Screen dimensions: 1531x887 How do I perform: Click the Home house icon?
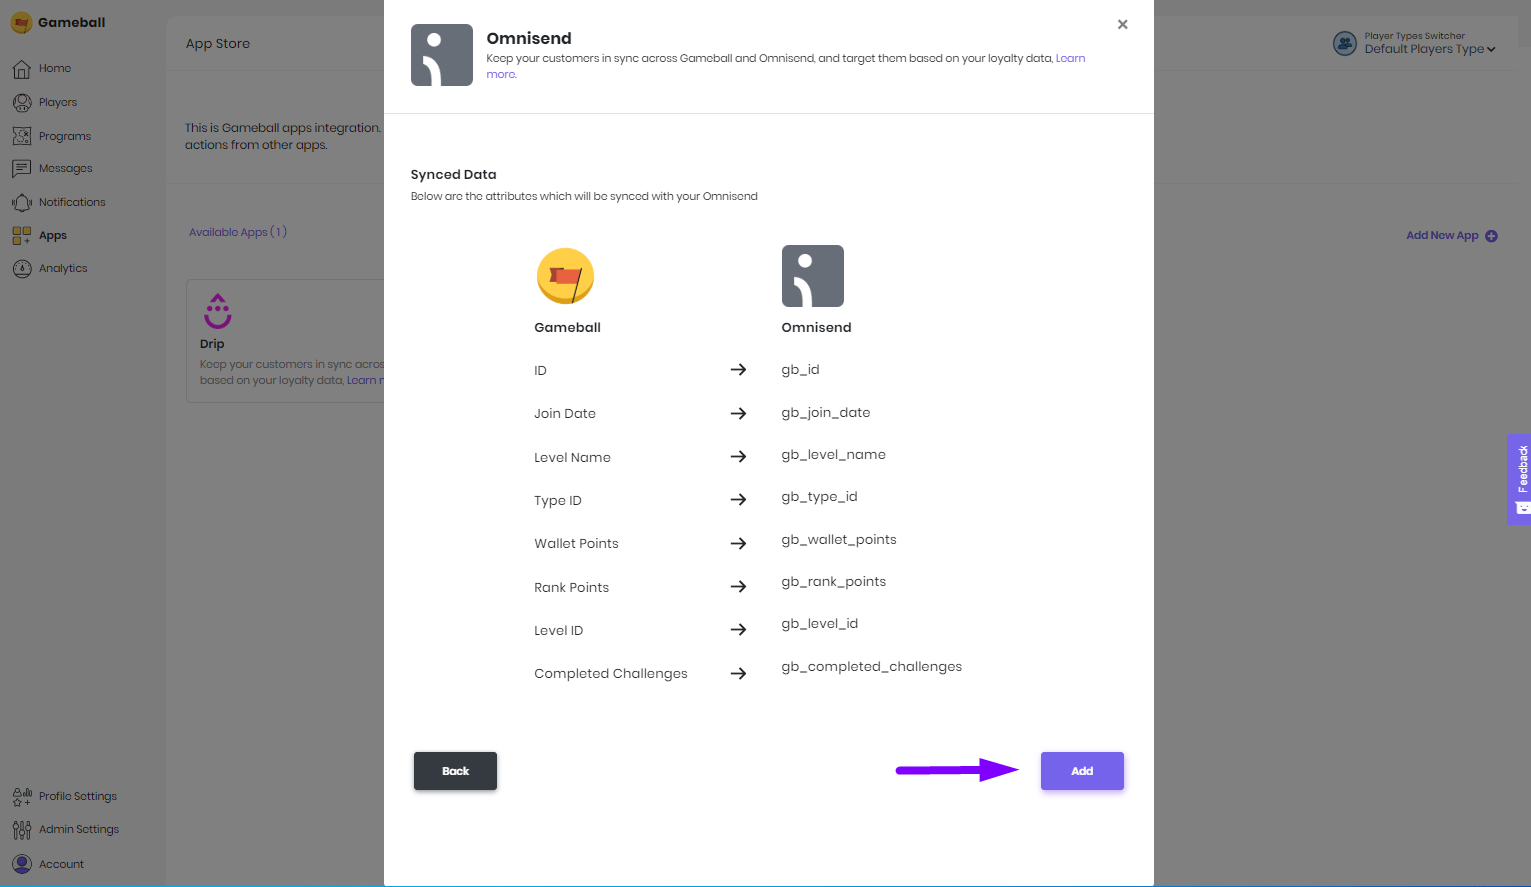click(22, 69)
